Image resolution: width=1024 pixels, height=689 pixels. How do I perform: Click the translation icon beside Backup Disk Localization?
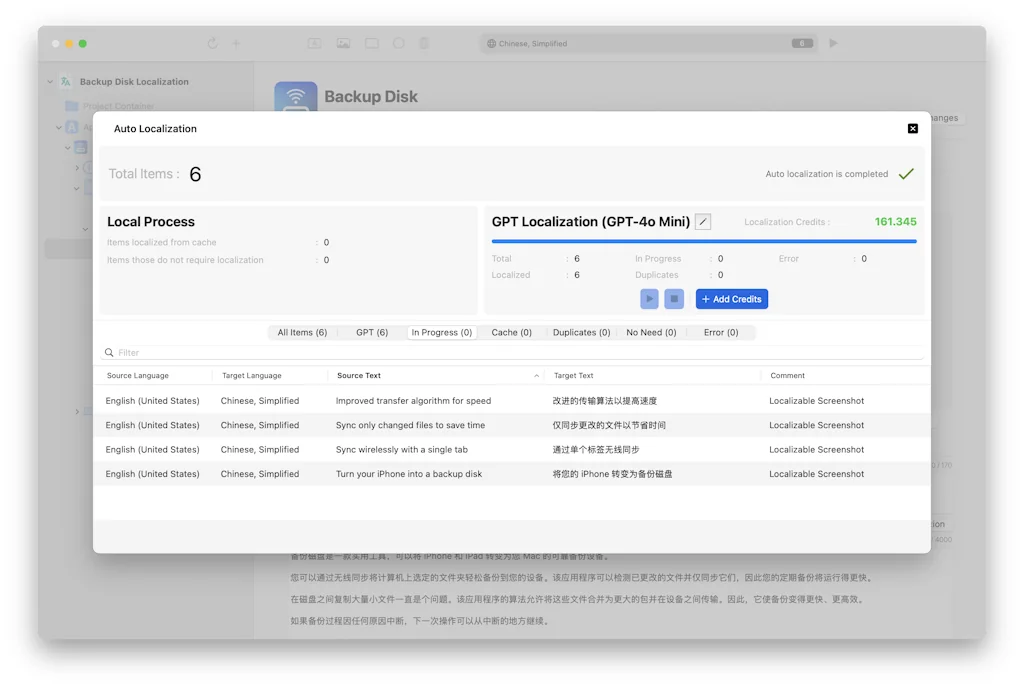coord(64,81)
